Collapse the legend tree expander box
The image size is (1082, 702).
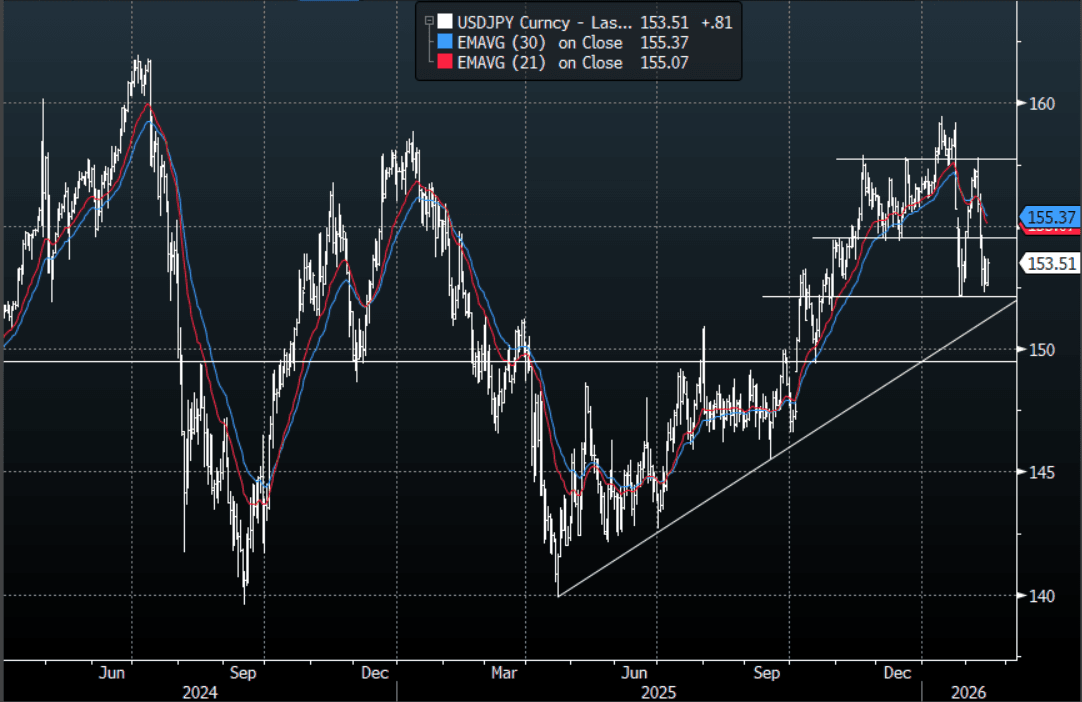point(429,21)
